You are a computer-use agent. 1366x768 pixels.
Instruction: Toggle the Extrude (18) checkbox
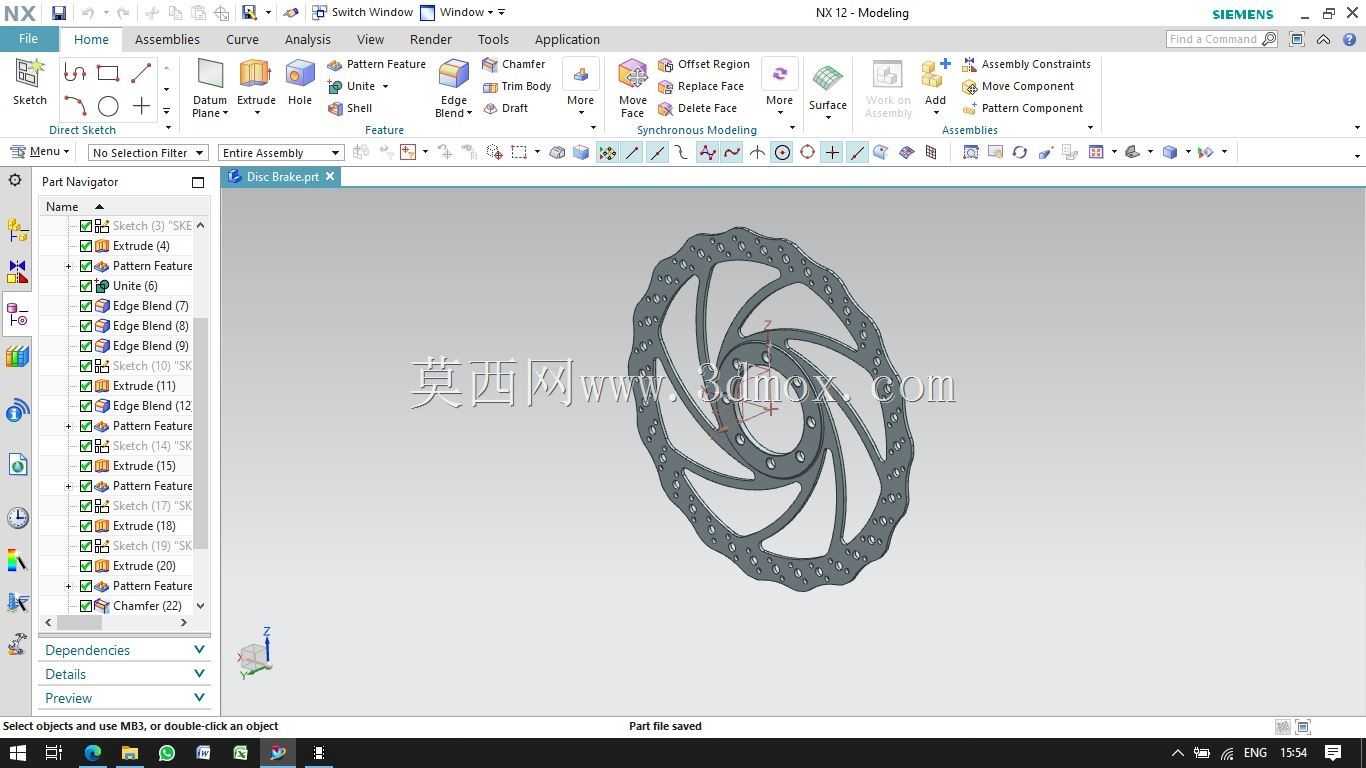click(86, 526)
